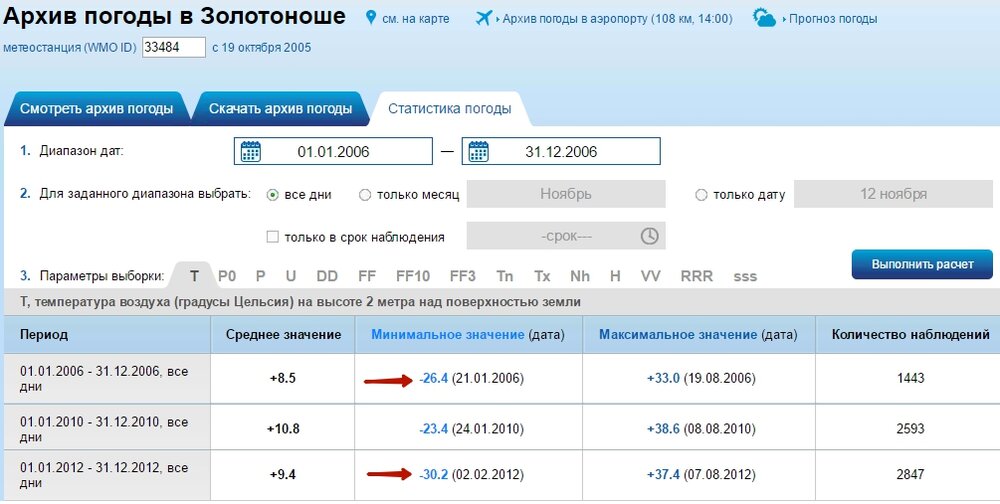This screenshot has width=1000, height=504.
Task: Open the 'Прогноз погоды' link
Action: [833, 19]
